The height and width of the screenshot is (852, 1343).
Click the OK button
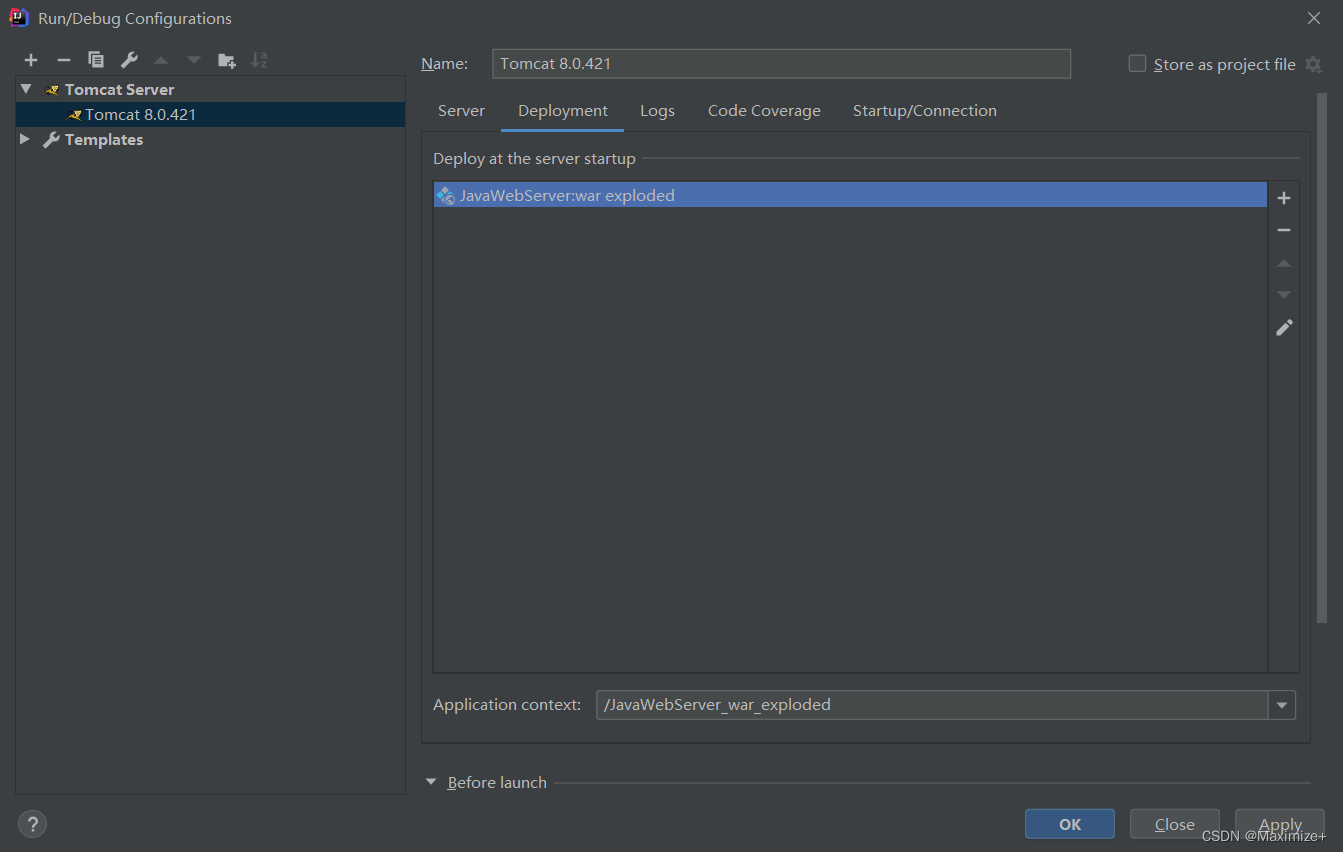pyautogui.click(x=1069, y=824)
